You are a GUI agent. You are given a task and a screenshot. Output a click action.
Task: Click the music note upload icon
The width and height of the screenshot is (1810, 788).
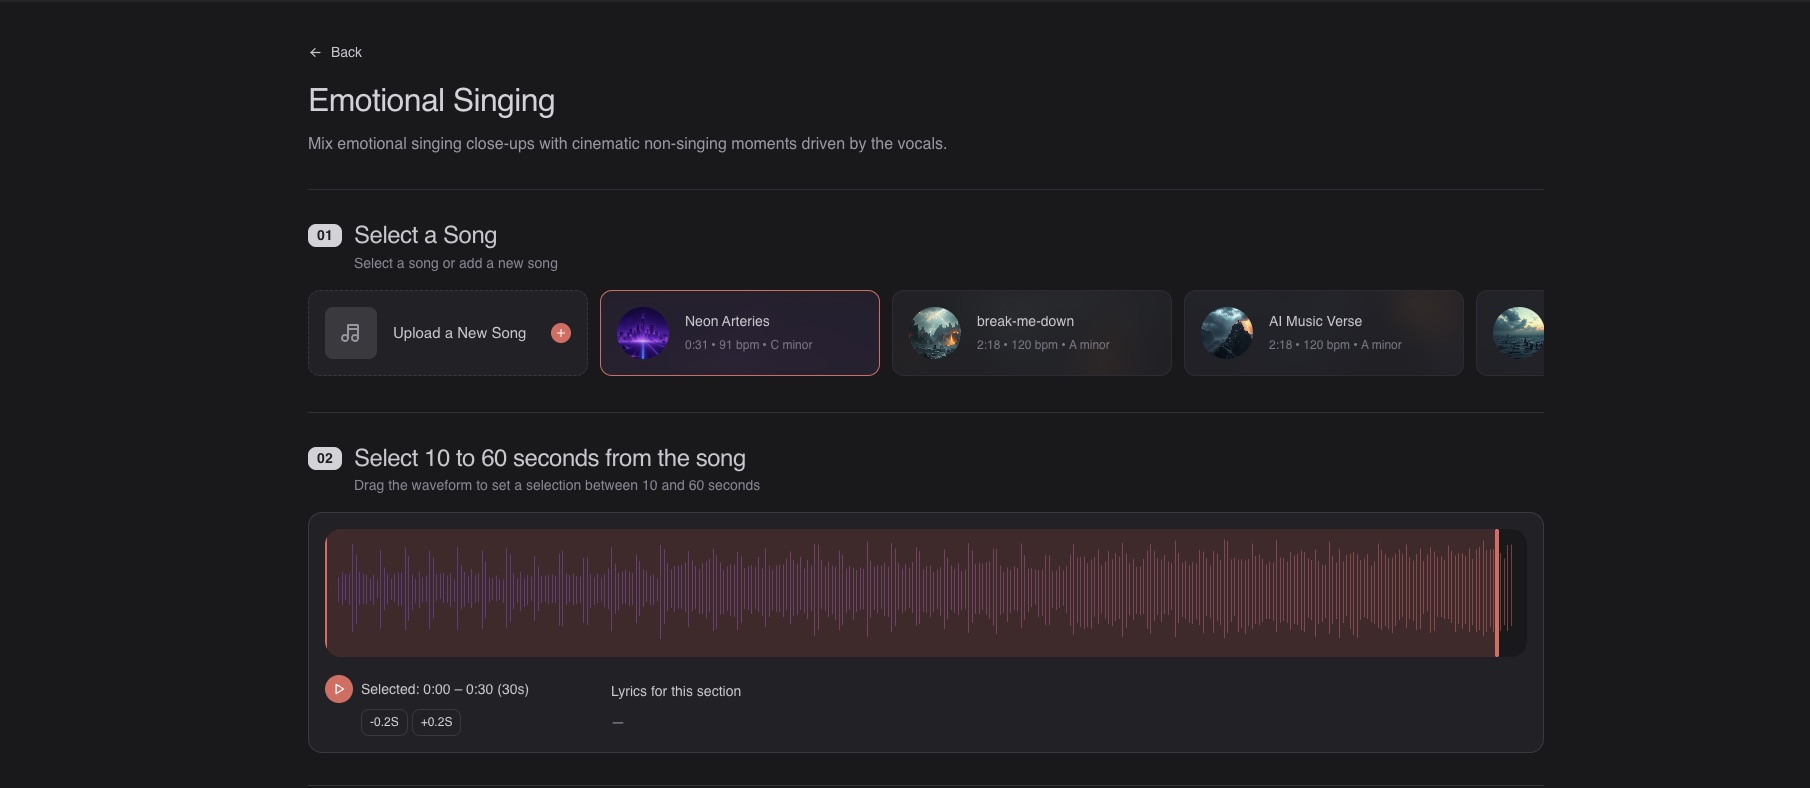tap(351, 333)
